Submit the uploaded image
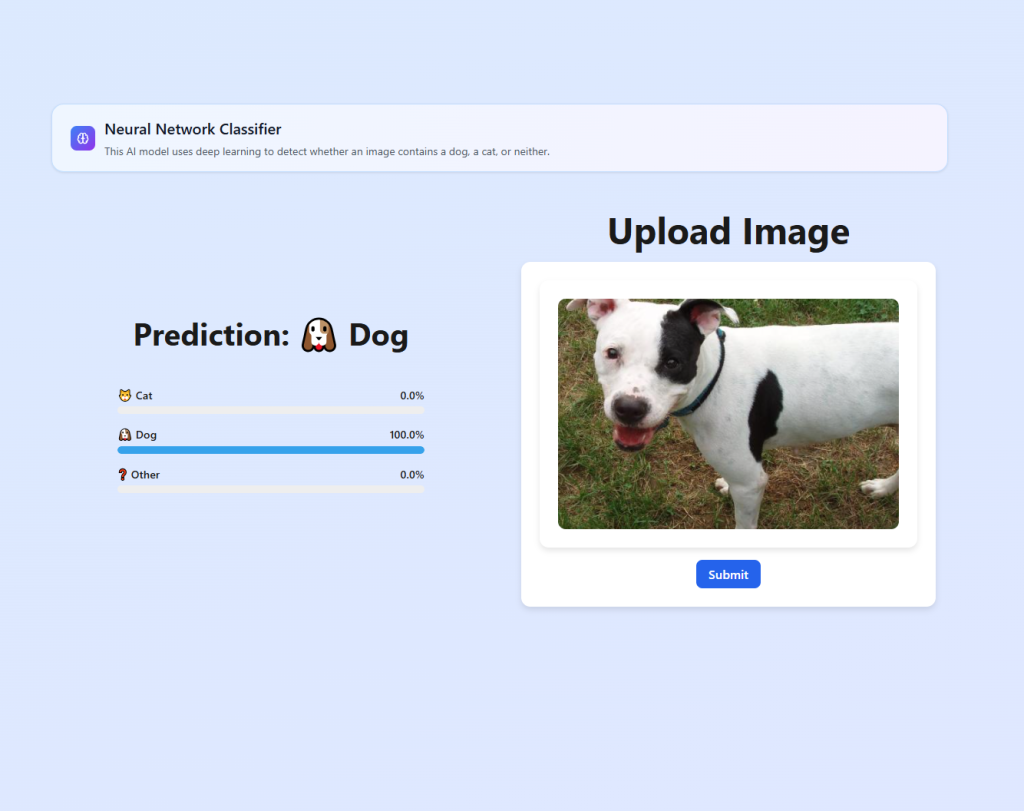The width and height of the screenshot is (1024, 811). pyautogui.click(x=728, y=575)
